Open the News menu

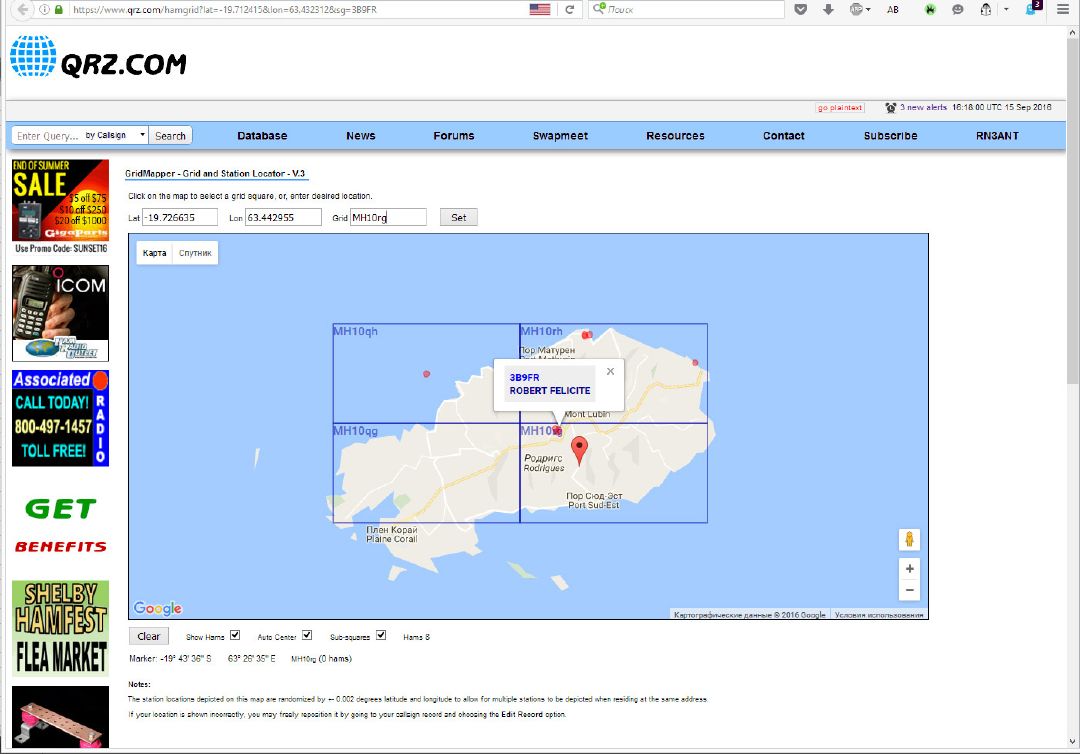360,136
